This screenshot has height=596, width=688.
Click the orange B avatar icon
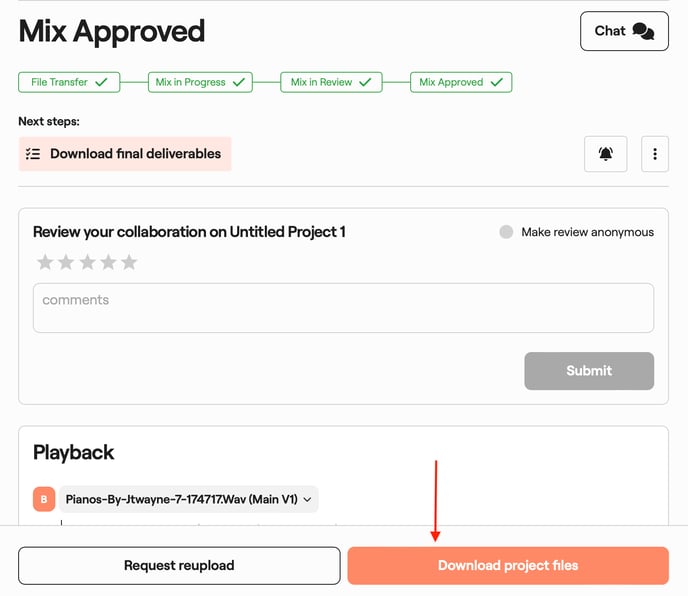point(44,499)
